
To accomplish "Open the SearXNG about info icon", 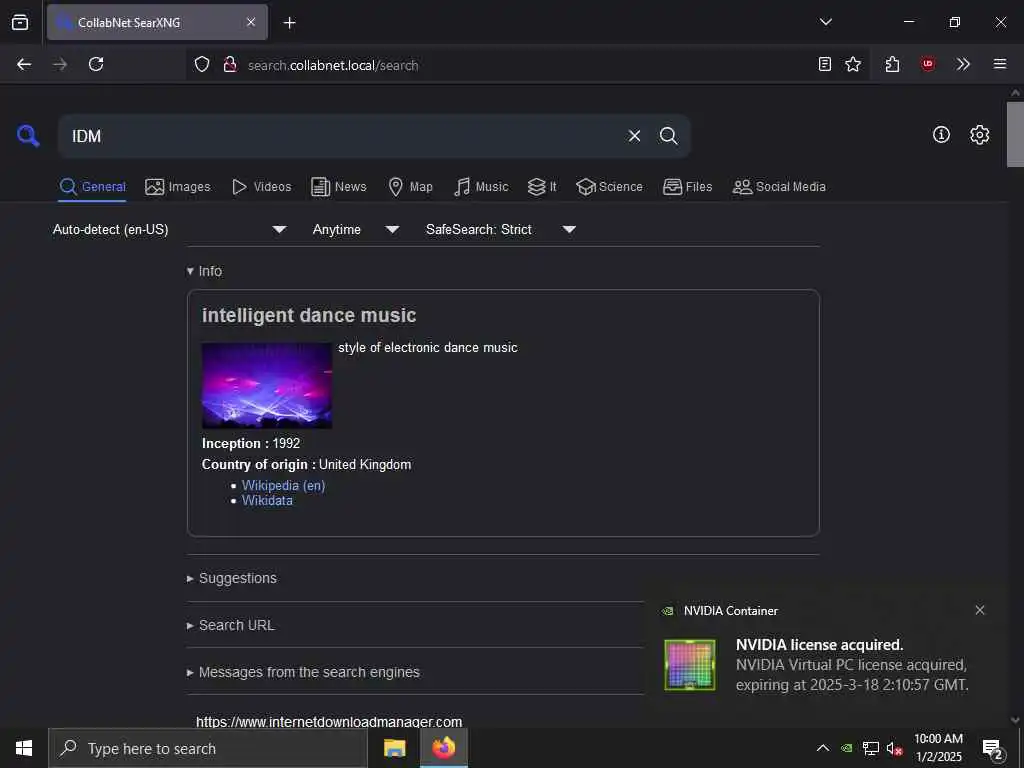I will pos(941,135).
